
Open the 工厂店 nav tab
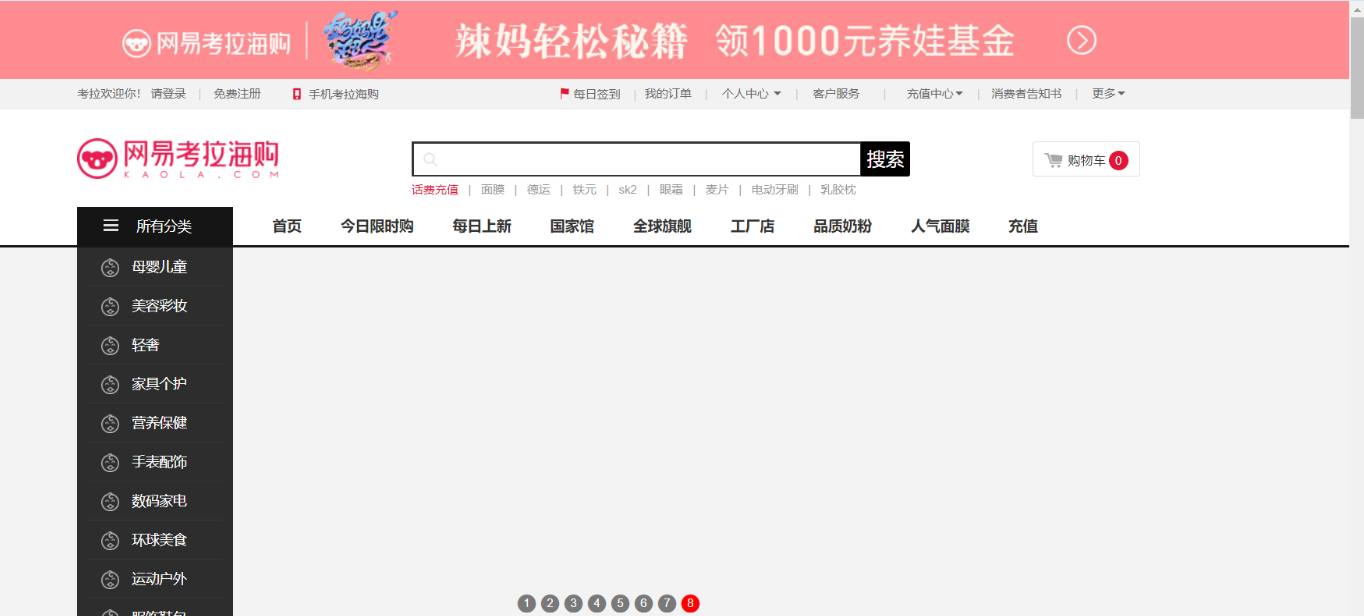(752, 226)
